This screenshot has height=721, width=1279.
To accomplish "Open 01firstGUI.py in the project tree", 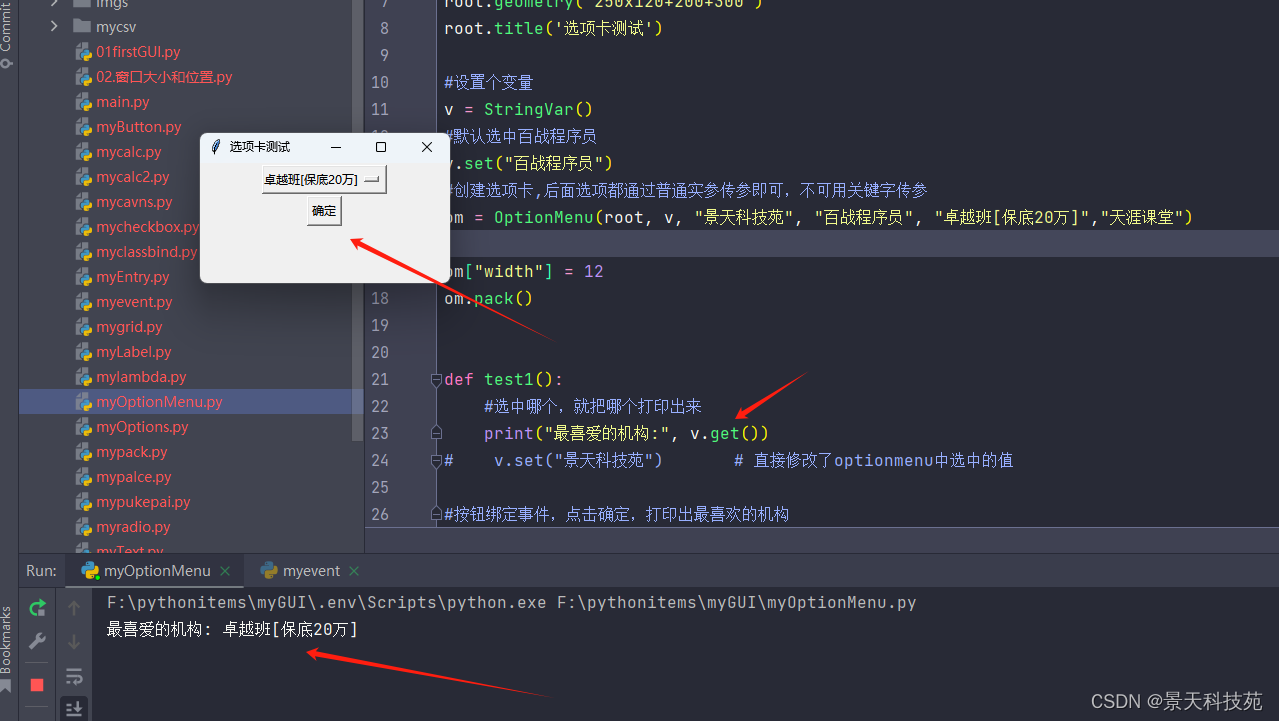I will 138,52.
